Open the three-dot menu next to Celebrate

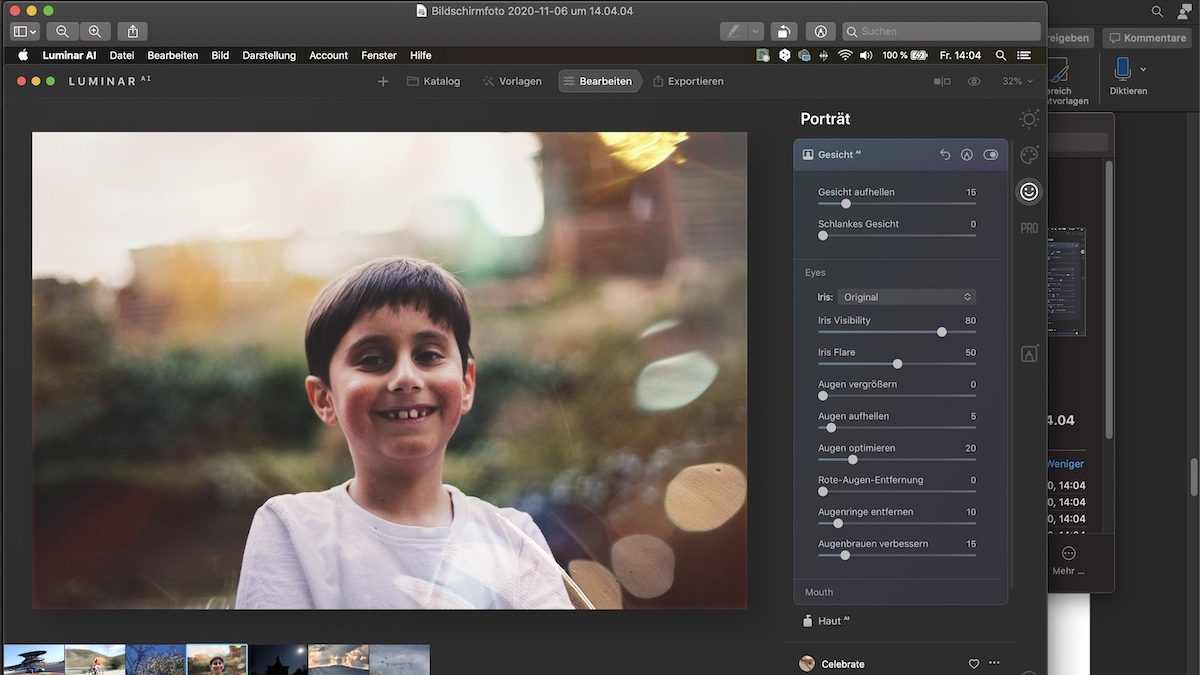point(994,663)
